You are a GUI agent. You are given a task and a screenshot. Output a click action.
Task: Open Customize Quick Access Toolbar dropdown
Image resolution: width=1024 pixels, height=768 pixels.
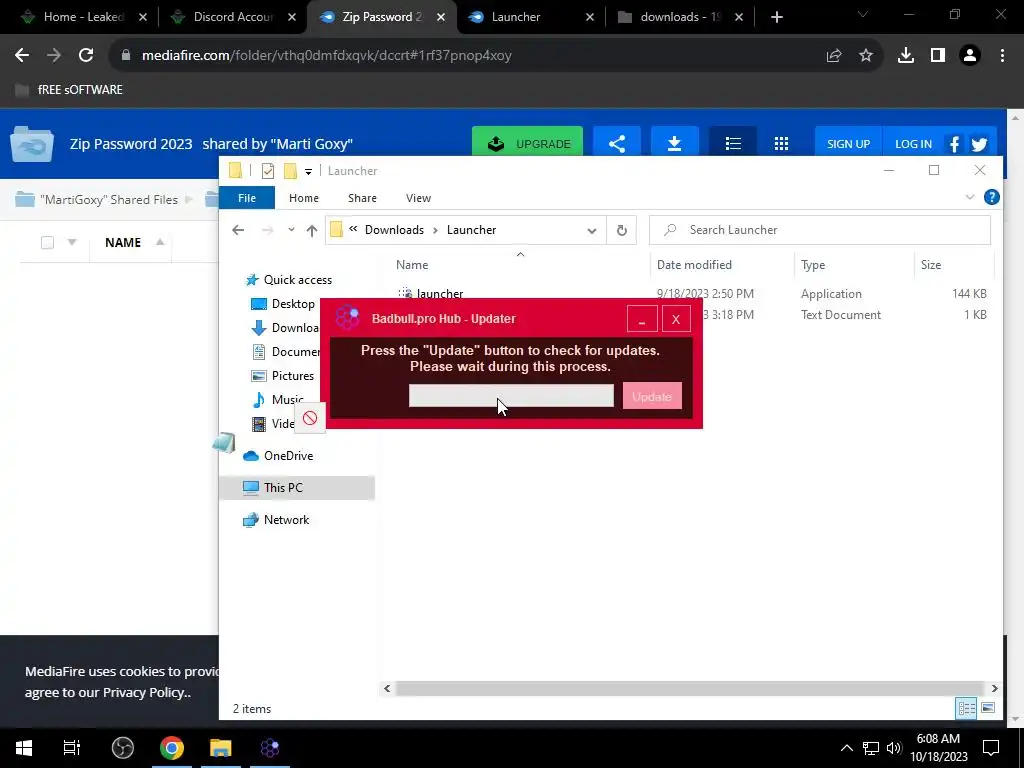pyautogui.click(x=308, y=172)
